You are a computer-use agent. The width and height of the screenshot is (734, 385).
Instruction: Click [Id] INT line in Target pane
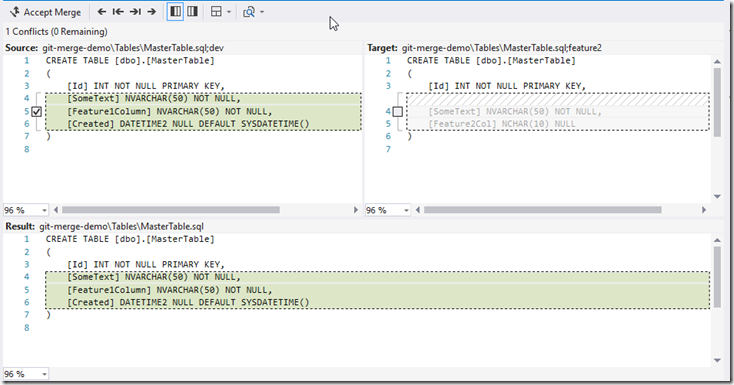pos(506,86)
